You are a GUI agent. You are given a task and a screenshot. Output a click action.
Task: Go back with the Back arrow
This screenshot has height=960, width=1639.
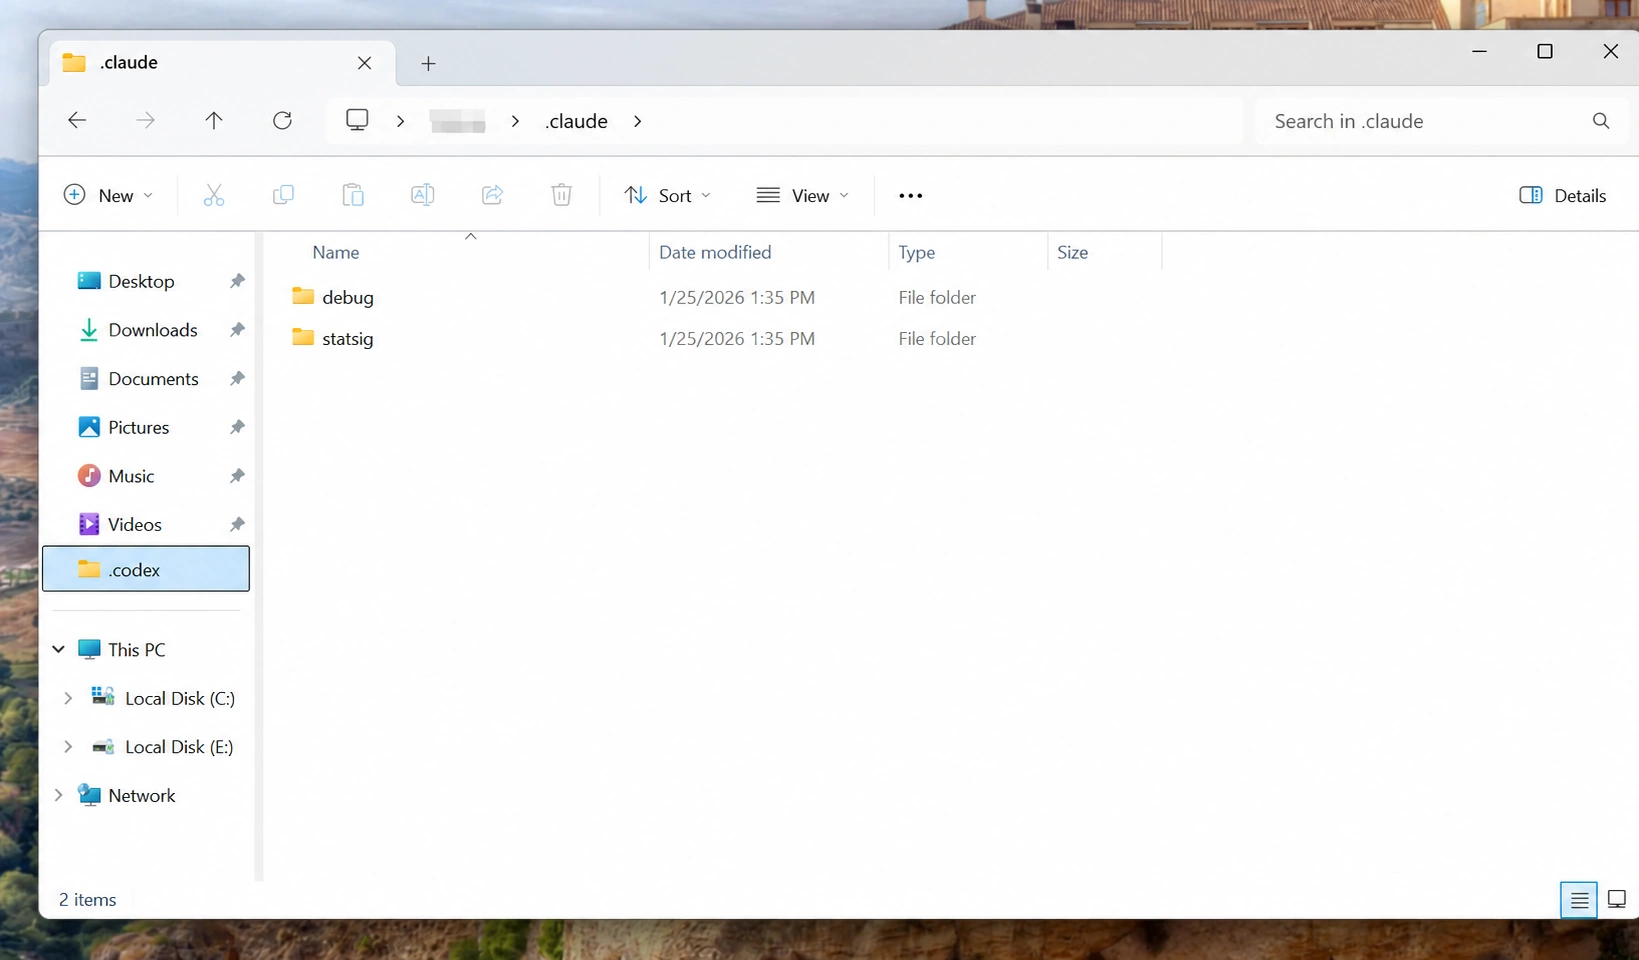click(77, 121)
